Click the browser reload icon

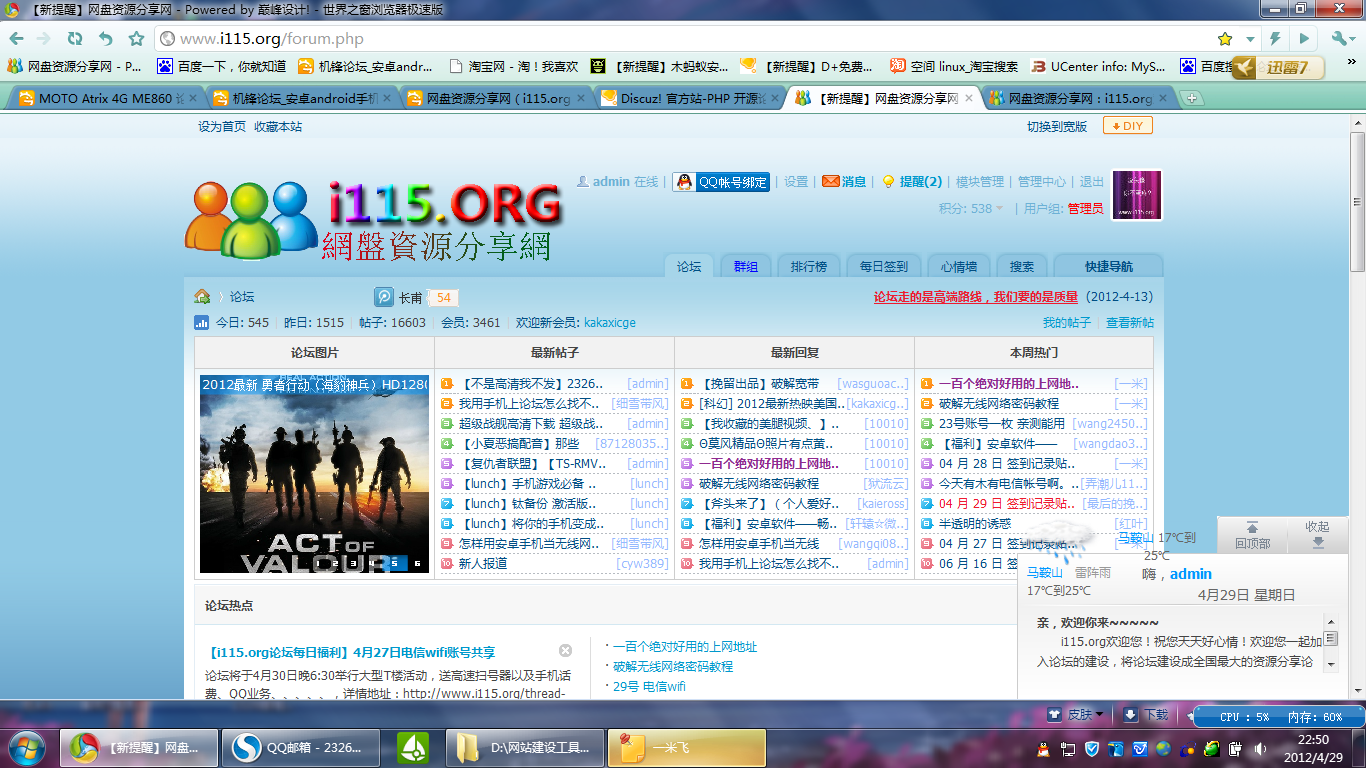pyautogui.click(x=75, y=39)
